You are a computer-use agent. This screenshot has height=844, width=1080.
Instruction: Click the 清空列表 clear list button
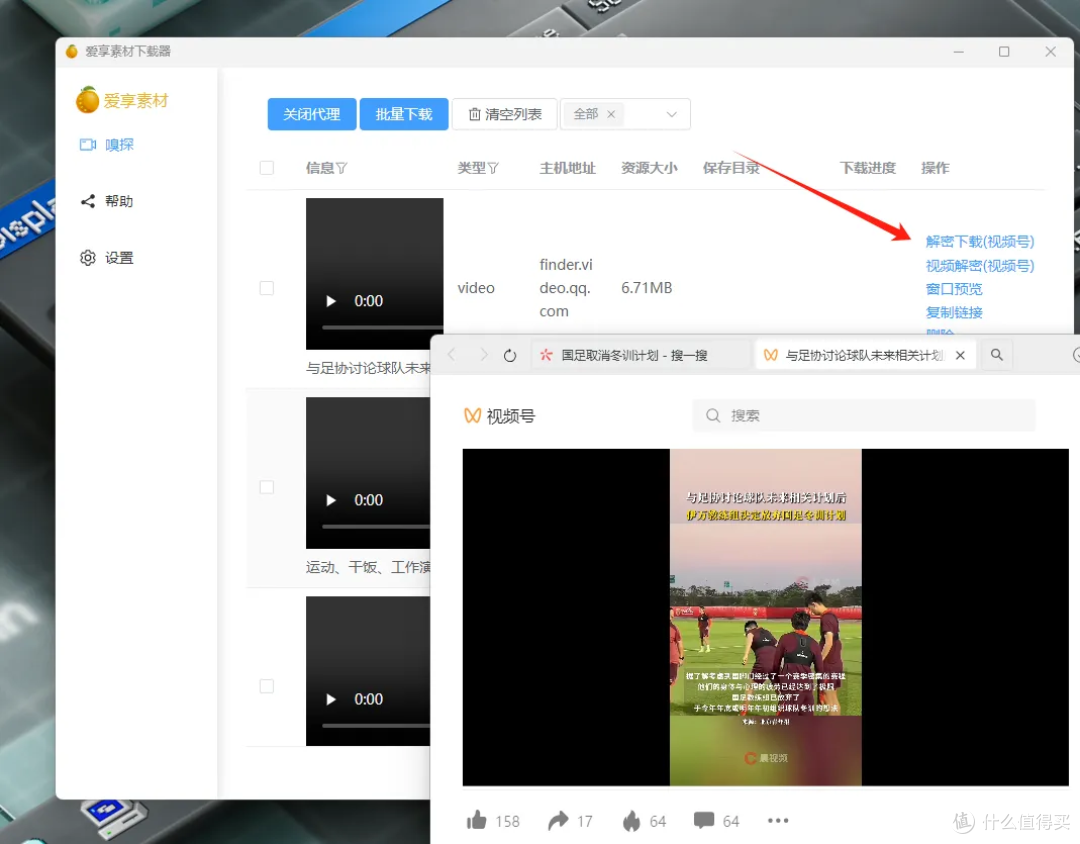pyautogui.click(x=505, y=114)
